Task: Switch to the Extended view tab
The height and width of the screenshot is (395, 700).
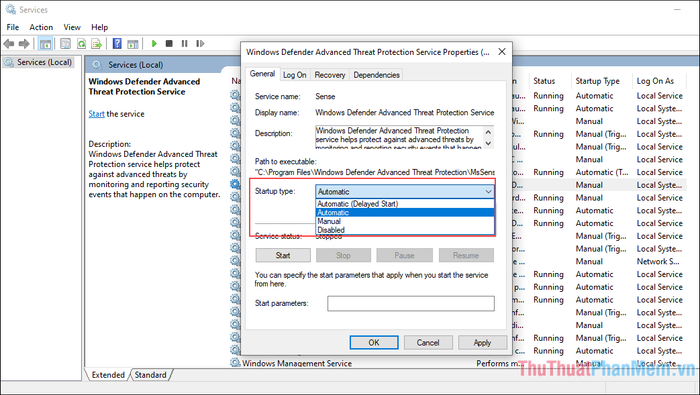Action: click(x=108, y=375)
